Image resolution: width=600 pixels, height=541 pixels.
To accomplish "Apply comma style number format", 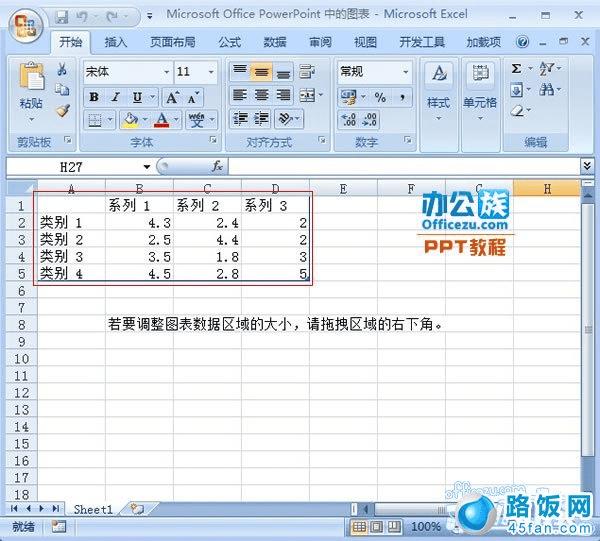I will [x=402, y=97].
